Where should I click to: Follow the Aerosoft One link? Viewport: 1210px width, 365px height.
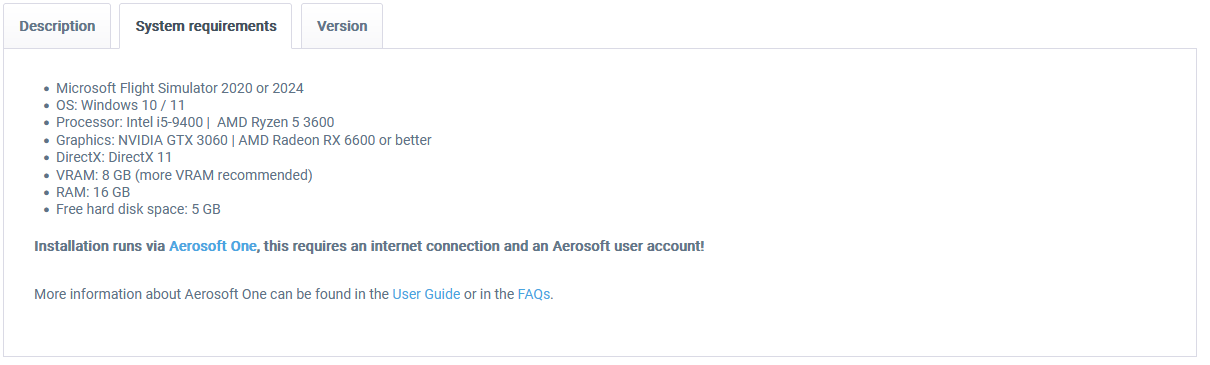coord(213,246)
